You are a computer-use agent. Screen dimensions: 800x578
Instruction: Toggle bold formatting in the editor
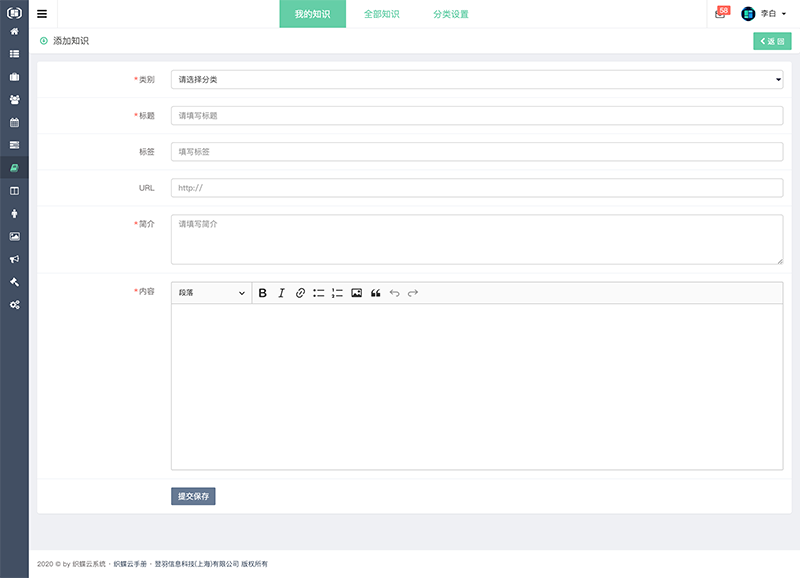[x=263, y=293]
